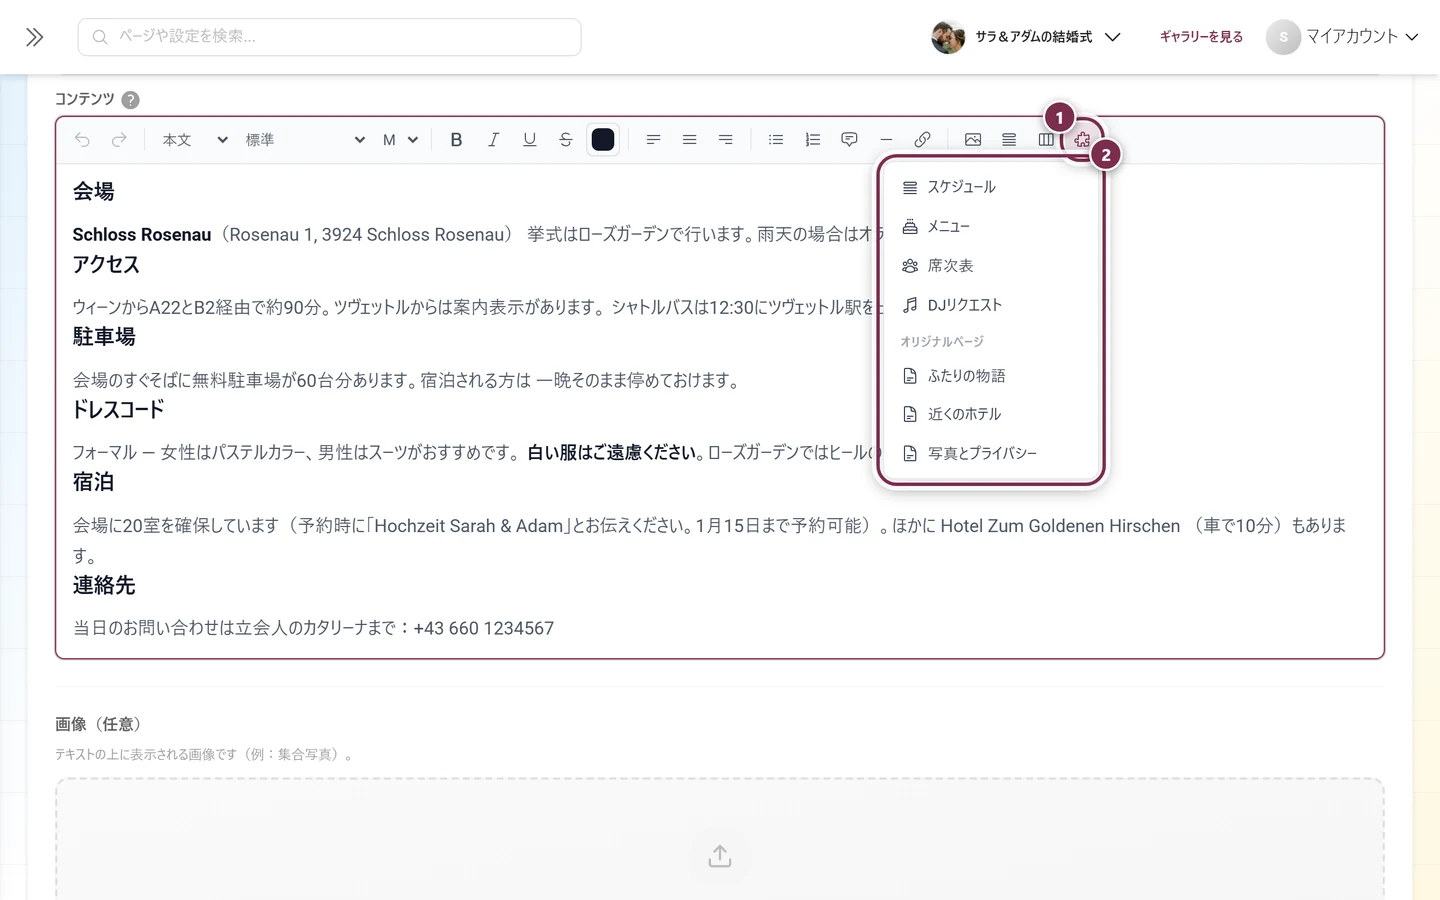
Task: Insert a horizontal divider line
Action: point(886,140)
